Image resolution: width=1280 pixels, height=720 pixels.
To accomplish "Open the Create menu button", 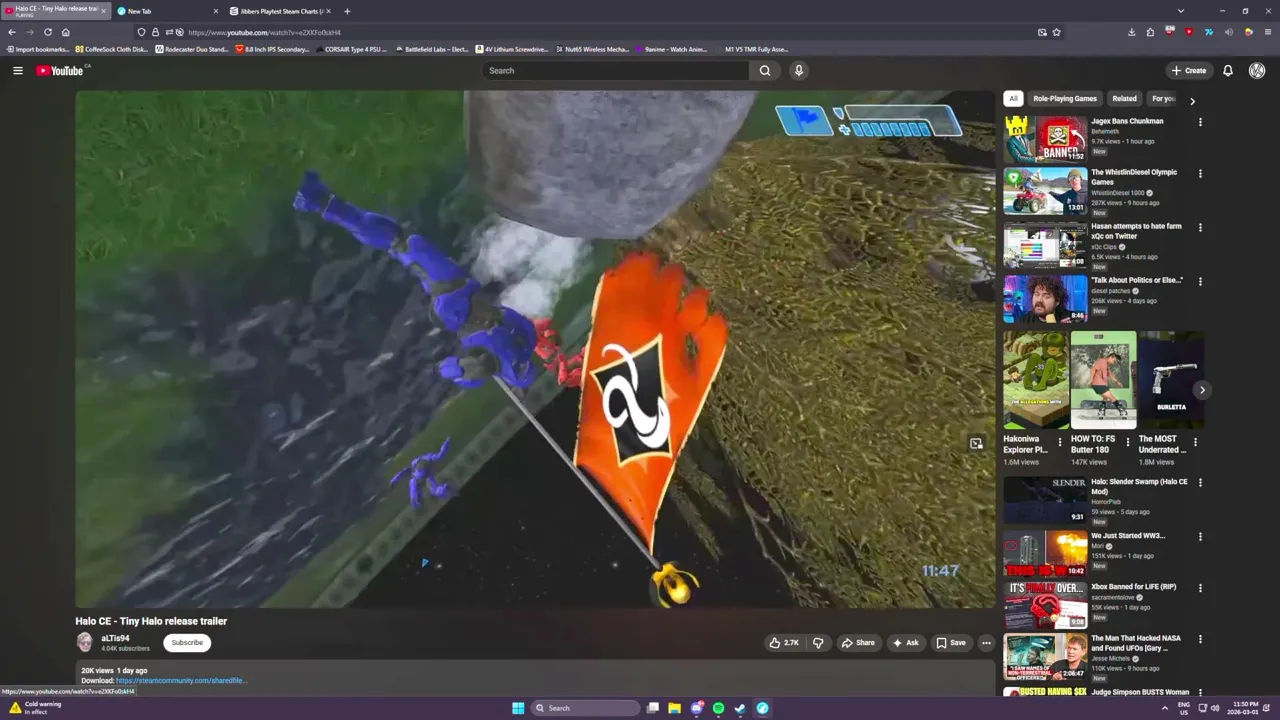I will [1190, 70].
